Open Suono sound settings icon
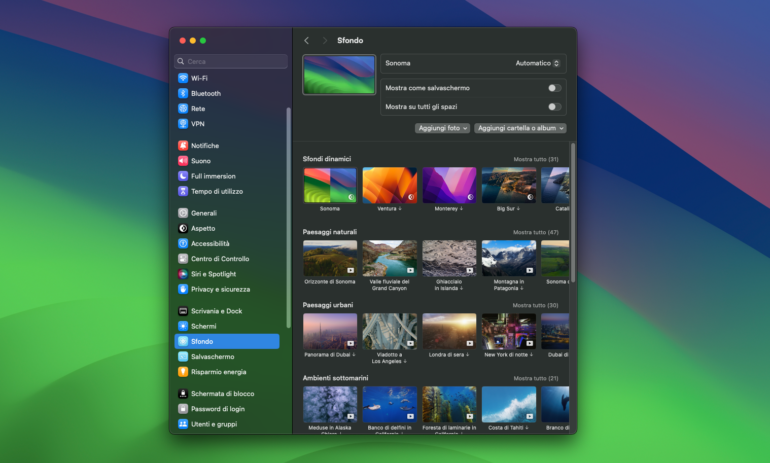 coord(183,160)
